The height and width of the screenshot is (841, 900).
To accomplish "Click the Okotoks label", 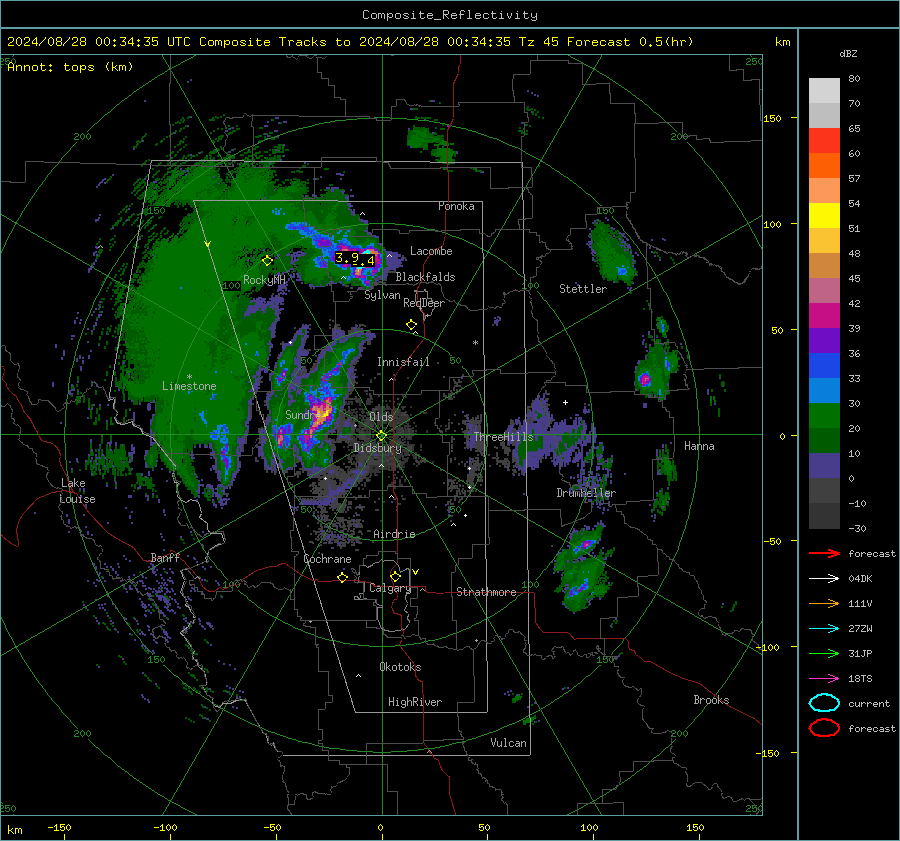I will (400, 667).
